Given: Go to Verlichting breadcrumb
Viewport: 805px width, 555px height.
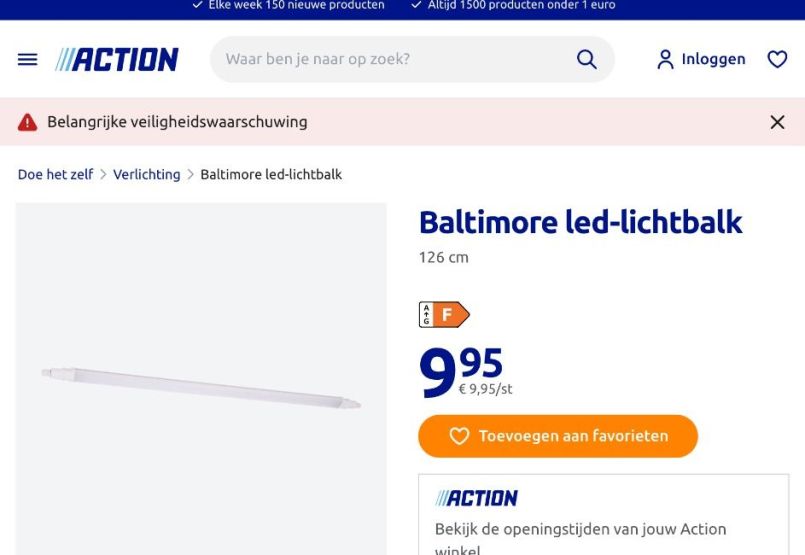Looking at the screenshot, I should 146,175.
